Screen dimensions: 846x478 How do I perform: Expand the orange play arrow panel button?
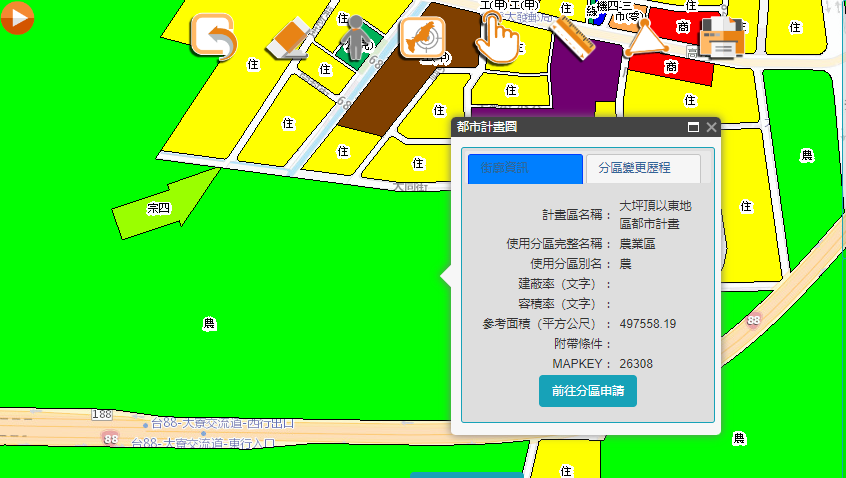pos(17,17)
